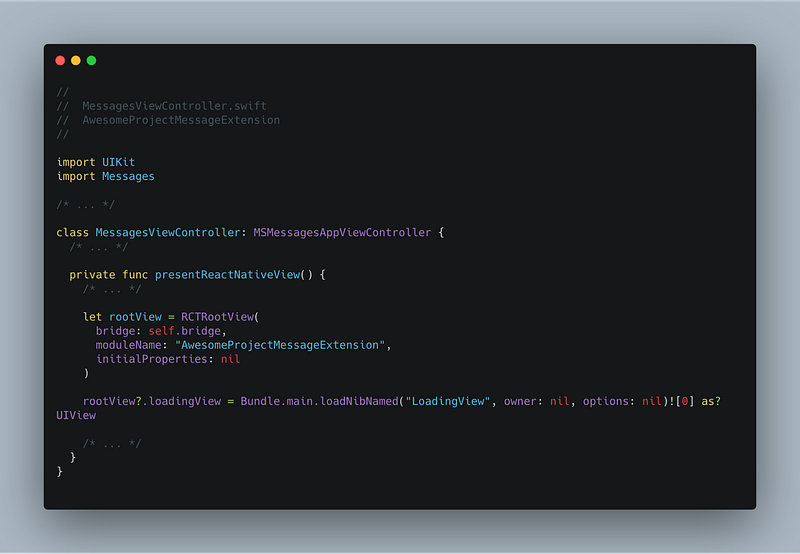Click the MessagesViewController.swift comment line
The width and height of the screenshot is (800, 554).
click(161, 106)
